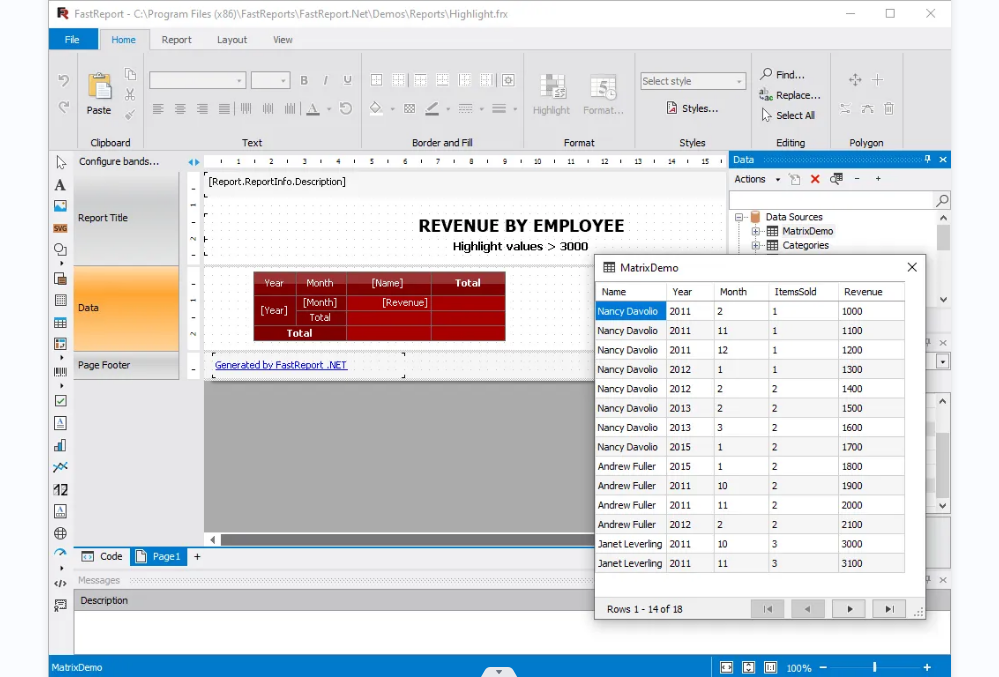Open the File menu
The width and height of the screenshot is (999, 677).
73,39
